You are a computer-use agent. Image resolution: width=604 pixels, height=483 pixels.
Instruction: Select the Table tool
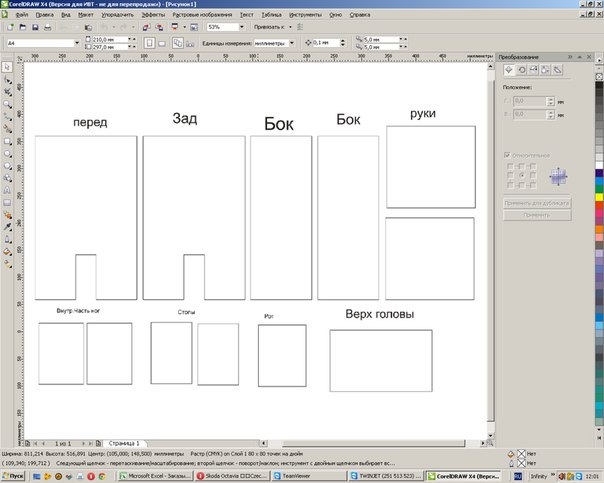click(7, 203)
